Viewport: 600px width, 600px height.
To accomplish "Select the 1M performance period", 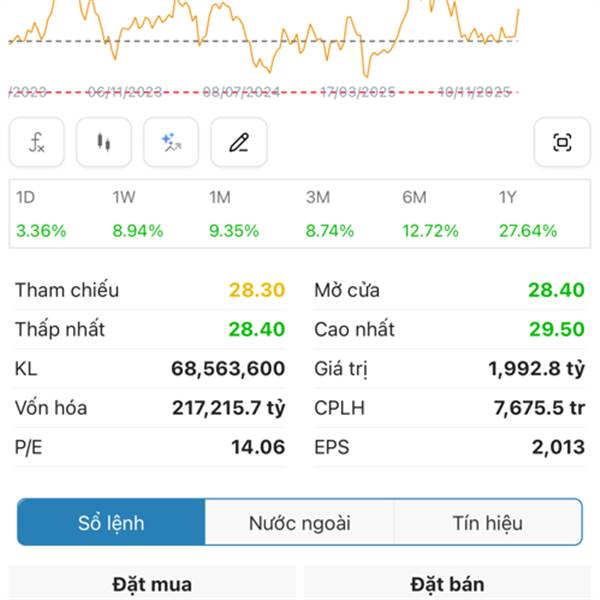I will coord(234,214).
